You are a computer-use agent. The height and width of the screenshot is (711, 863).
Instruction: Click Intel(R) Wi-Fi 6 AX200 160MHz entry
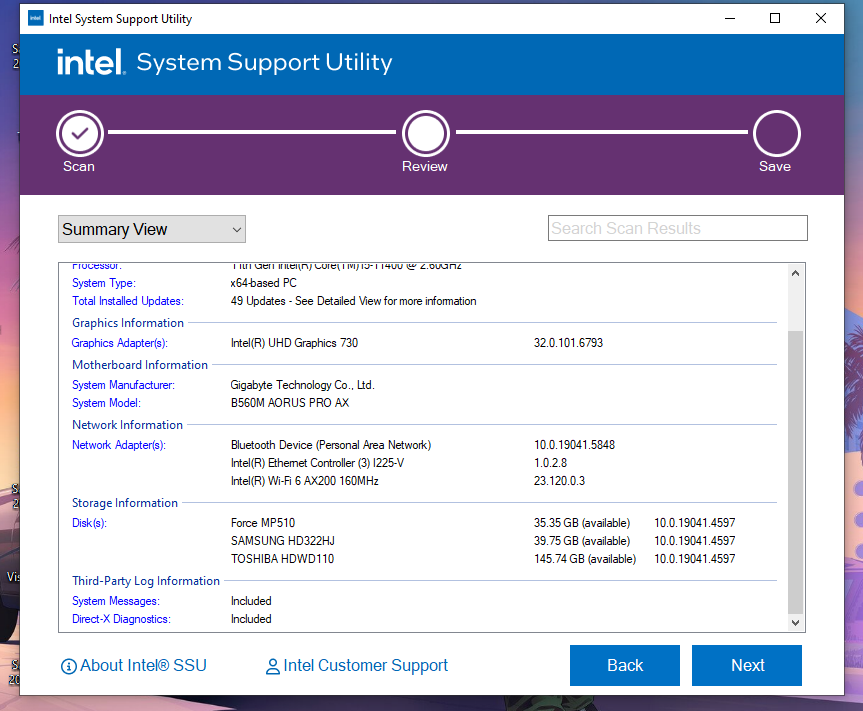coord(304,481)
